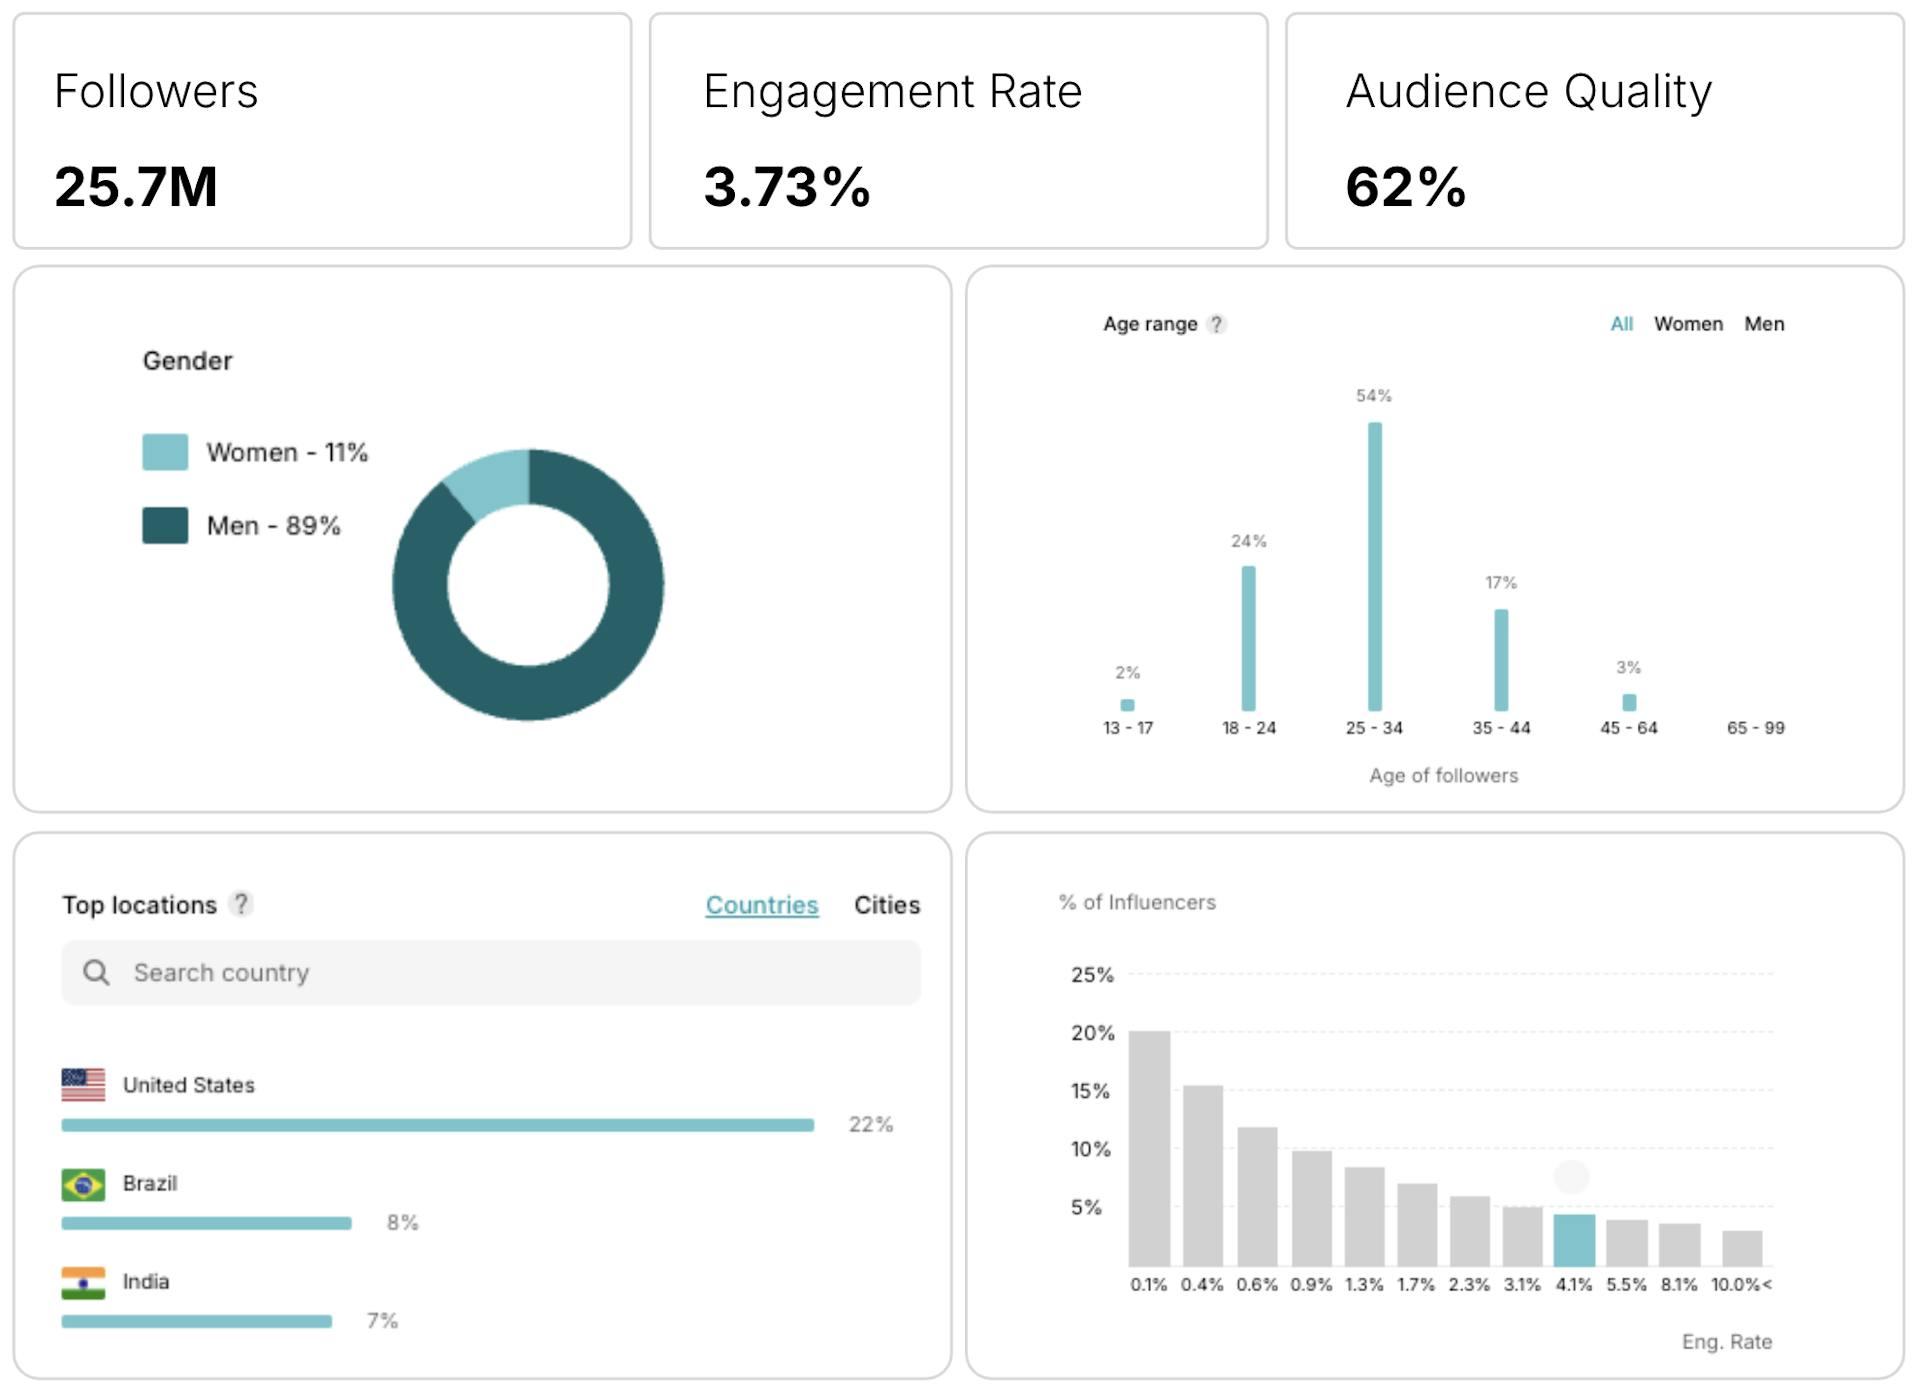The height and width of the screenshot is (1394, 1920).
Task: Select the All age range filter
Action: (x=1621, y=324)
